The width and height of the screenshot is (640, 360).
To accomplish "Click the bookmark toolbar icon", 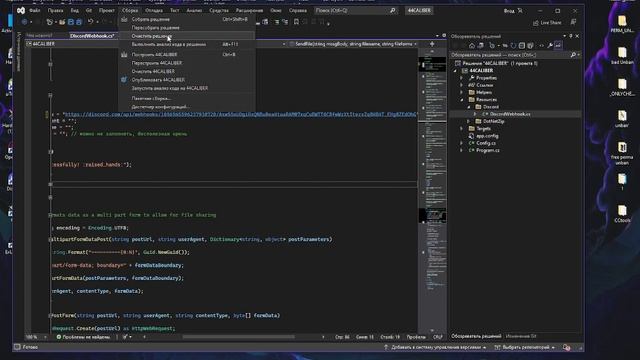I will click(x=296, y=22).
